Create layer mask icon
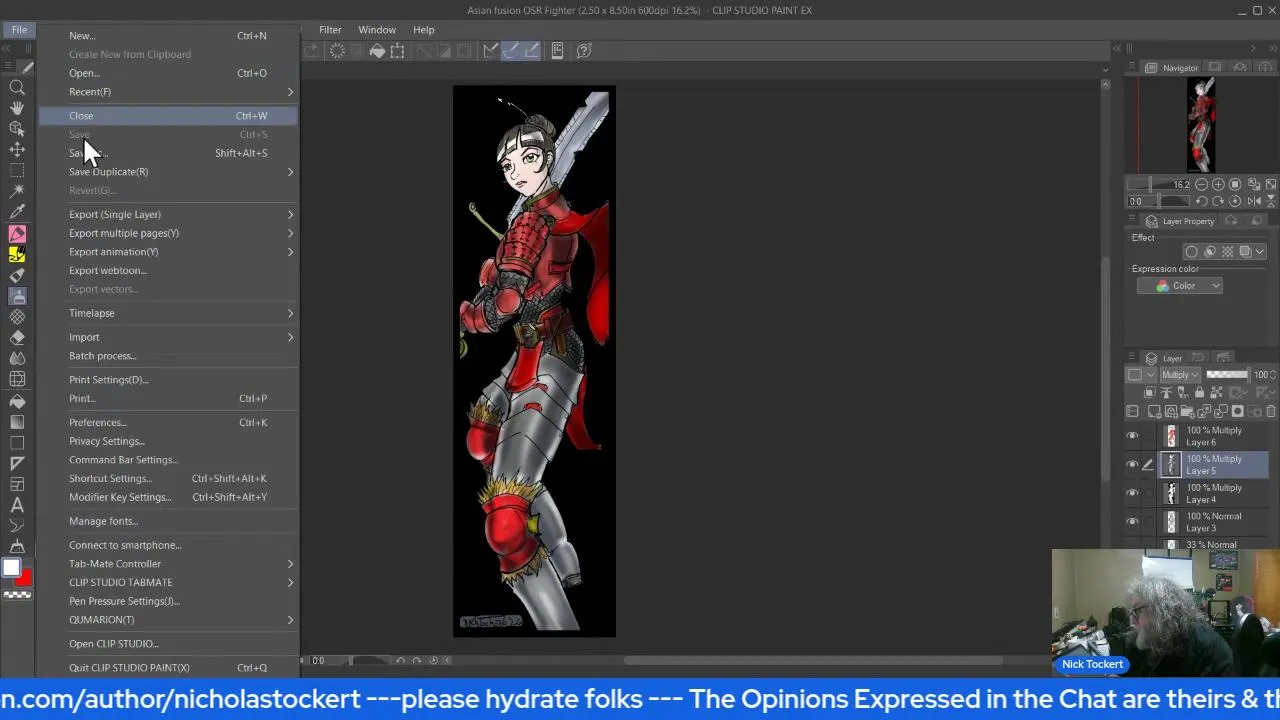This screenshot has width=1280, height=720. click(x=1238, y=411)
